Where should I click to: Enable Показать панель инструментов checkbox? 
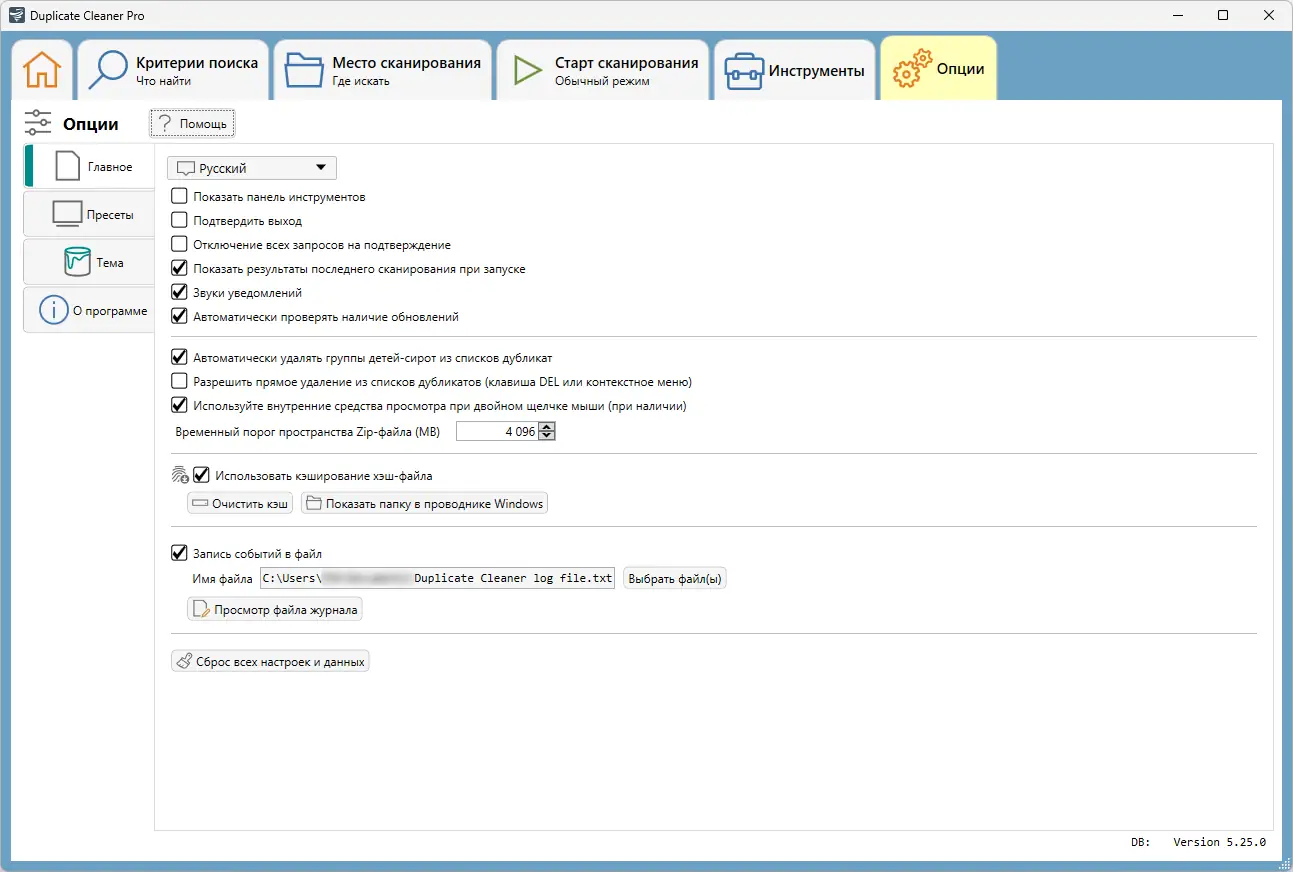pos(179,196)
